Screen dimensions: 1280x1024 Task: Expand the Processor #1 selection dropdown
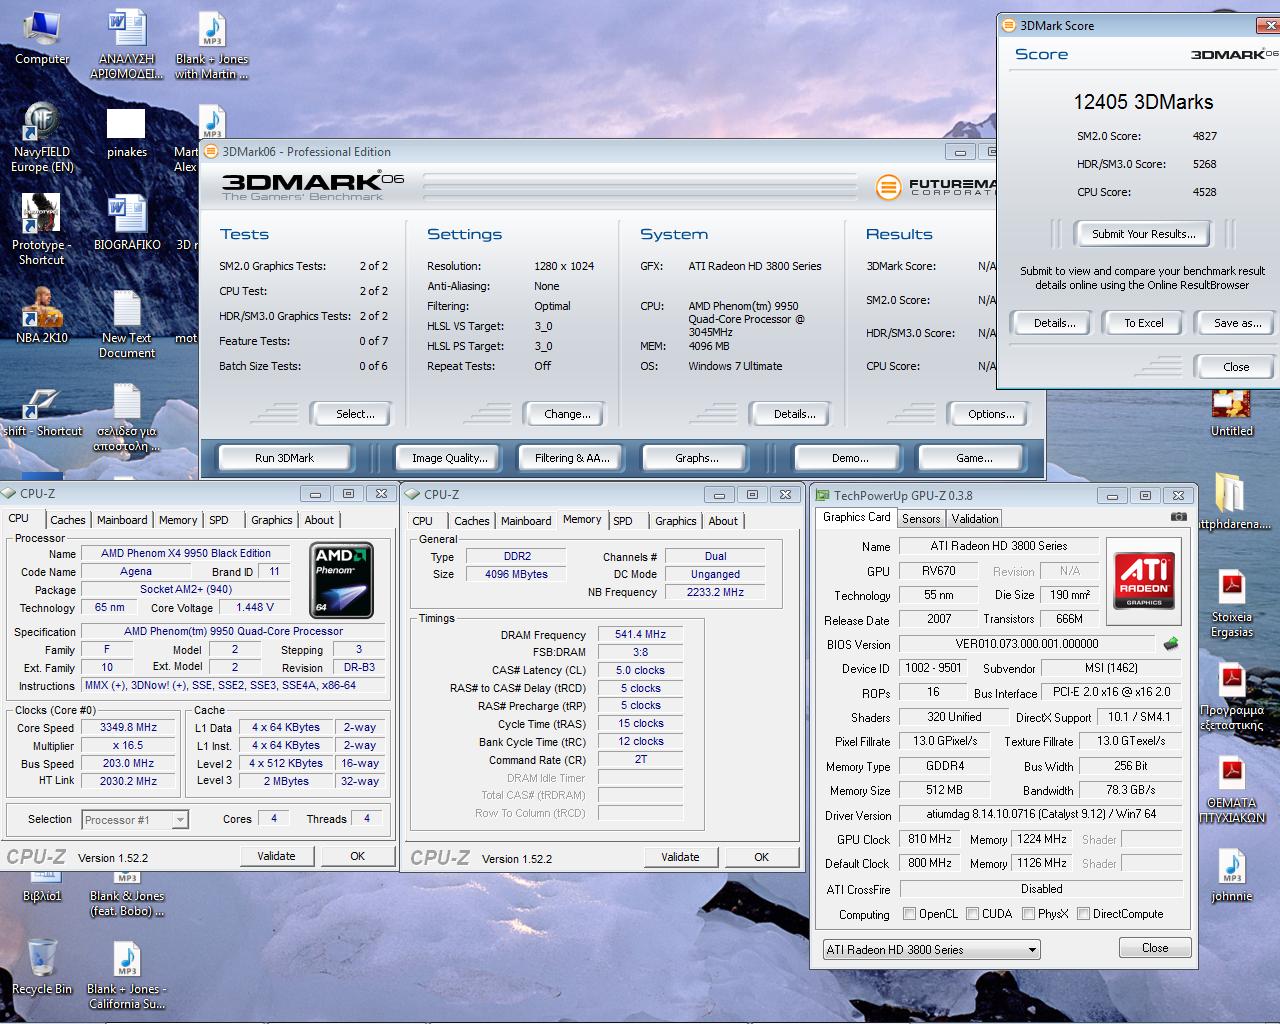[134, 820]
